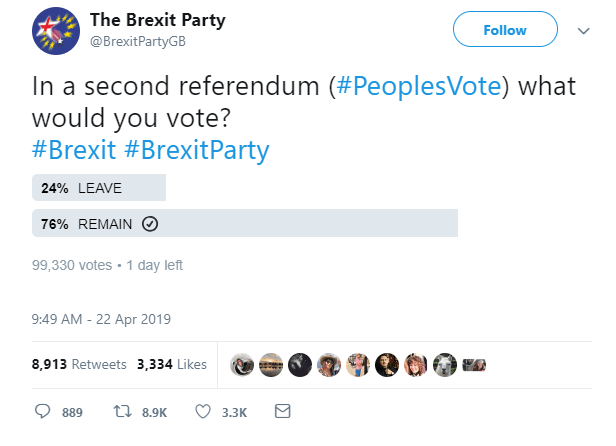The width and height of the screenshot is (616, 446).
Task: Like the tweet with heart icon
Action: tap(202, 411)
